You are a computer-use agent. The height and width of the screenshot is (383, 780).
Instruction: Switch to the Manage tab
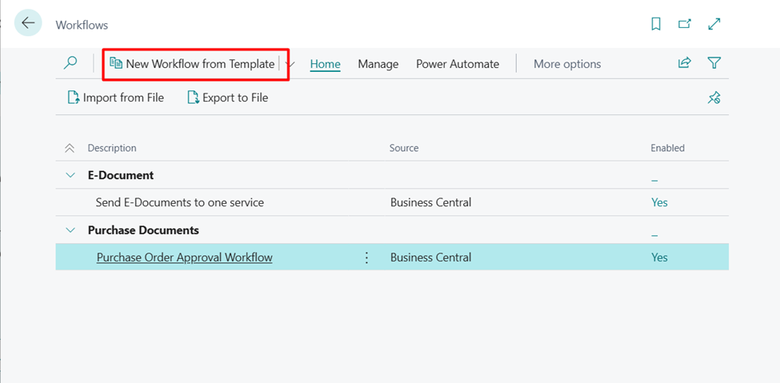378,64
